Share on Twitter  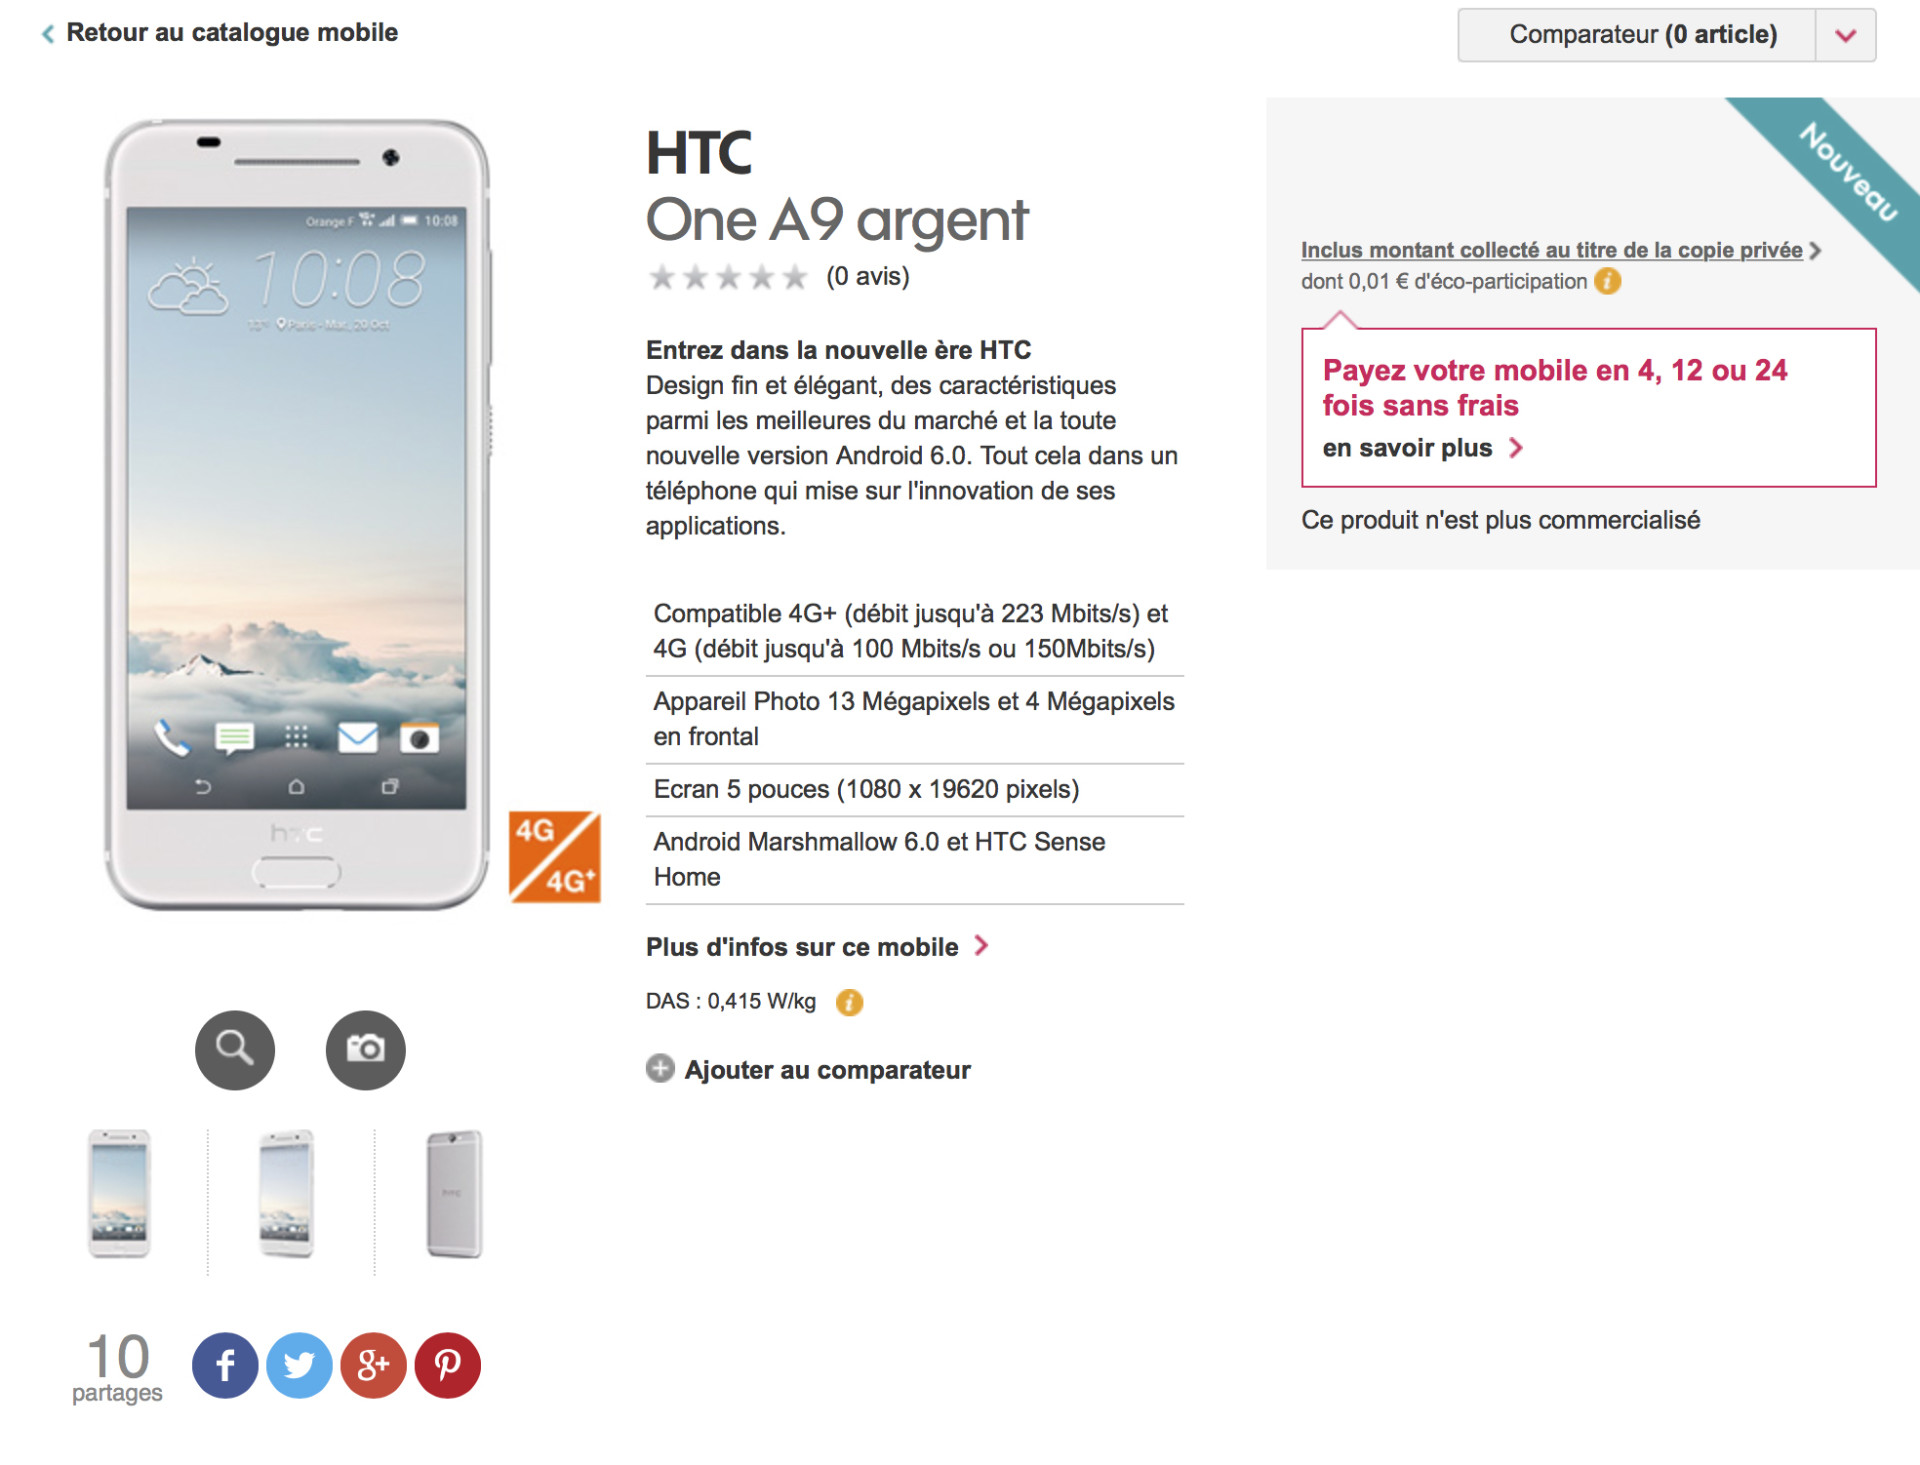[x=299, y=1365]
